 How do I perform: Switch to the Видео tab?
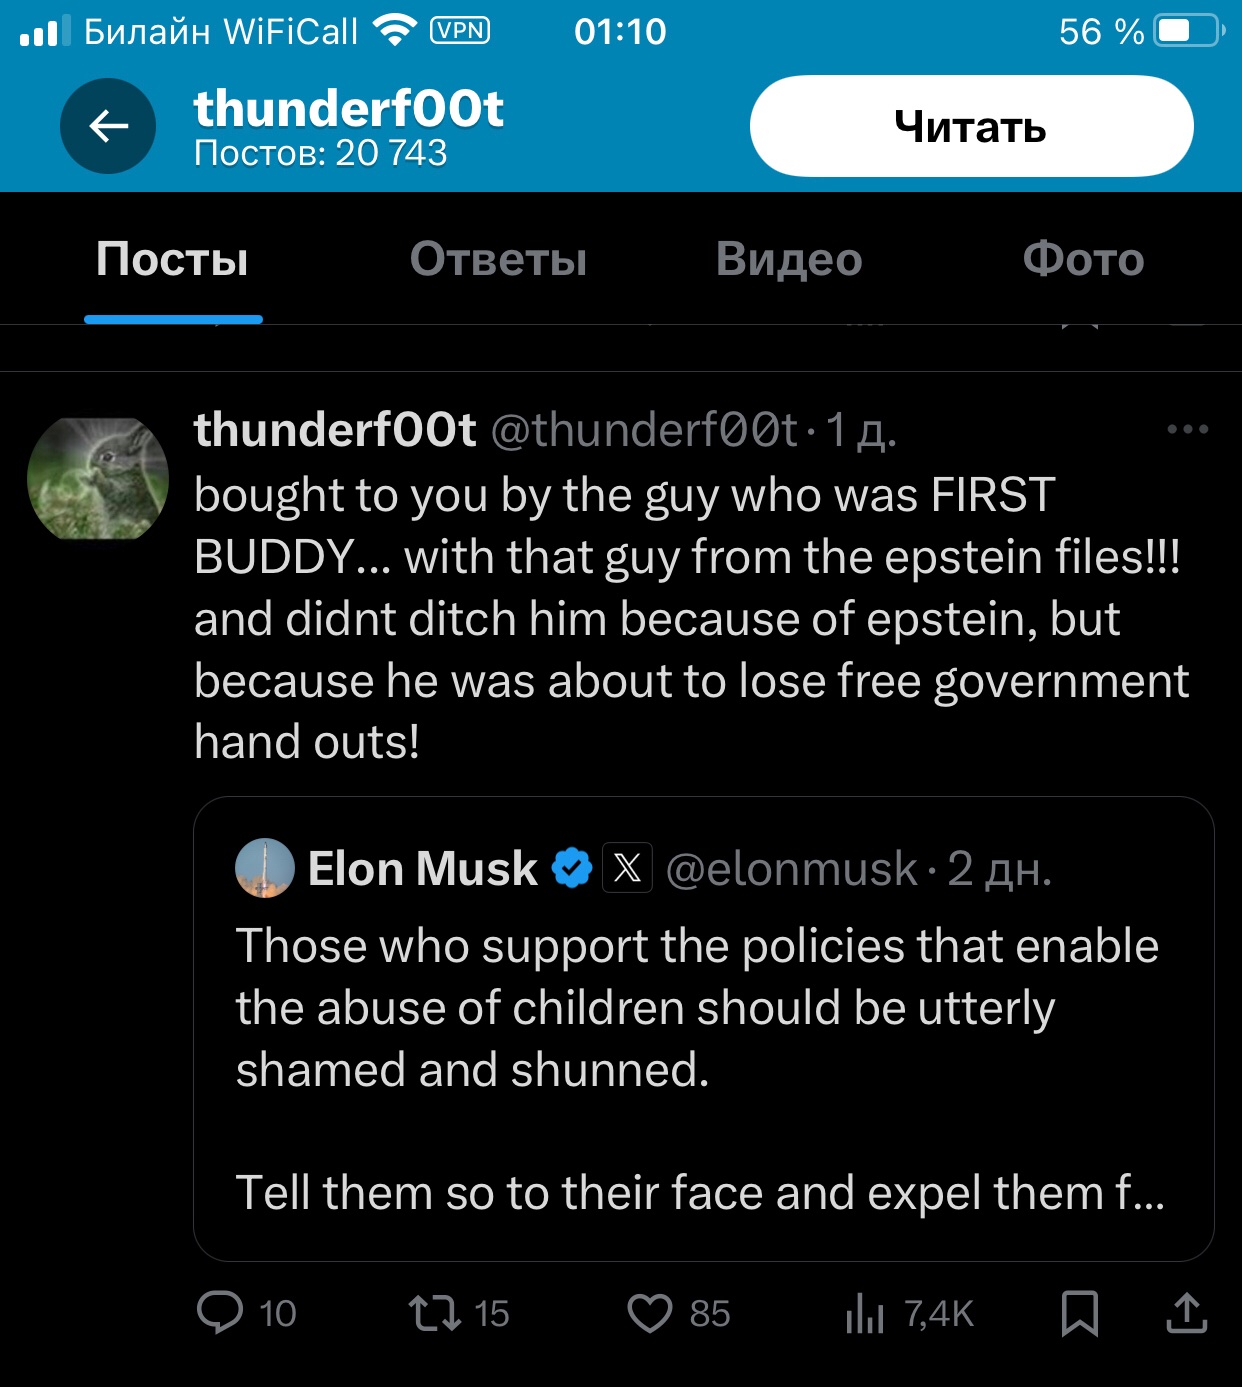(x=789, y=259)
